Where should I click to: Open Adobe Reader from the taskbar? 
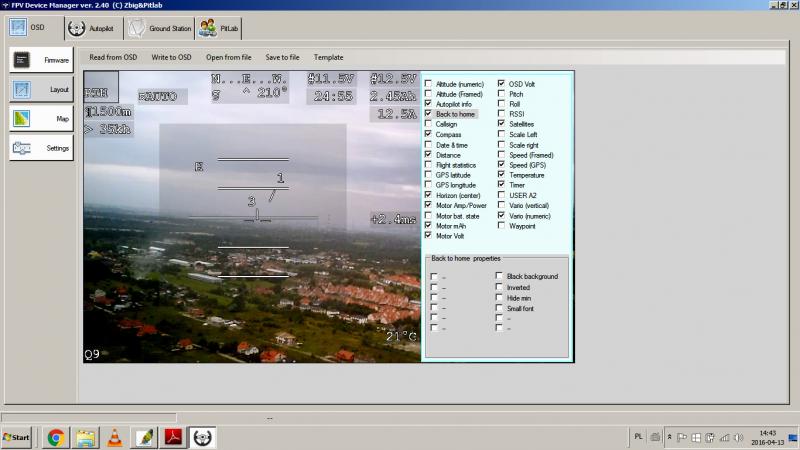coord(173,437)
